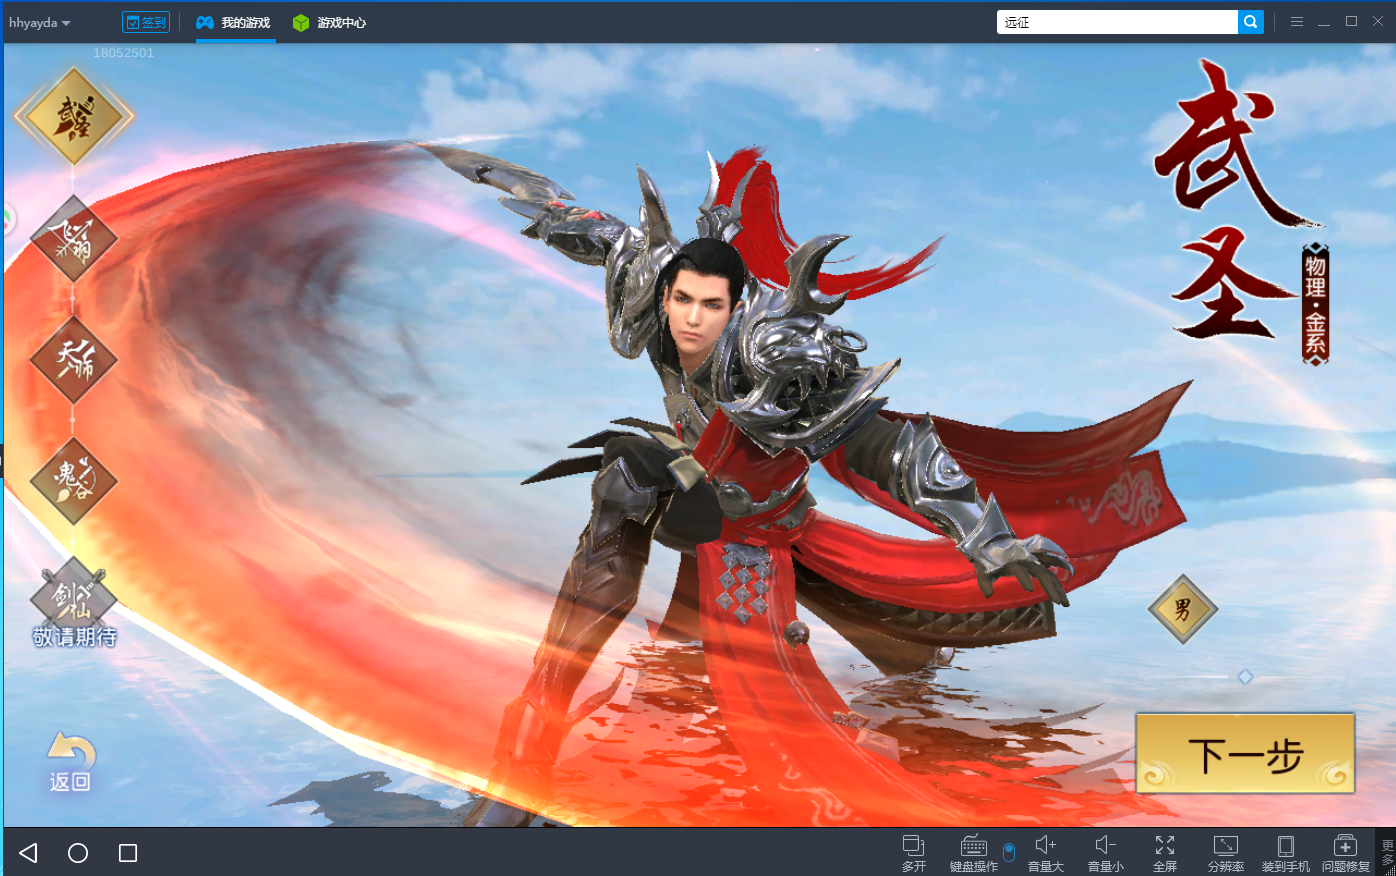
Task: Go back with the 返回 arrow
Action: [71, 762]
